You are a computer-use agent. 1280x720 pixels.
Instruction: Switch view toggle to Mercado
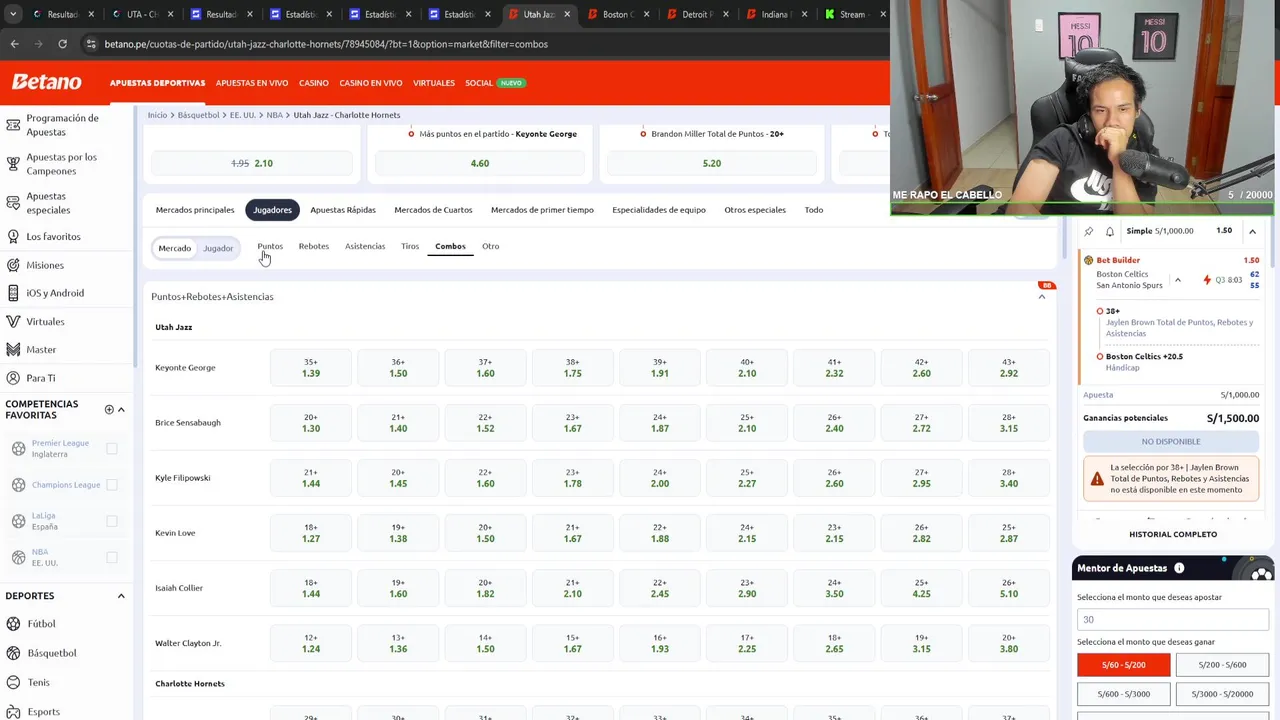click(x=175, y=248)
